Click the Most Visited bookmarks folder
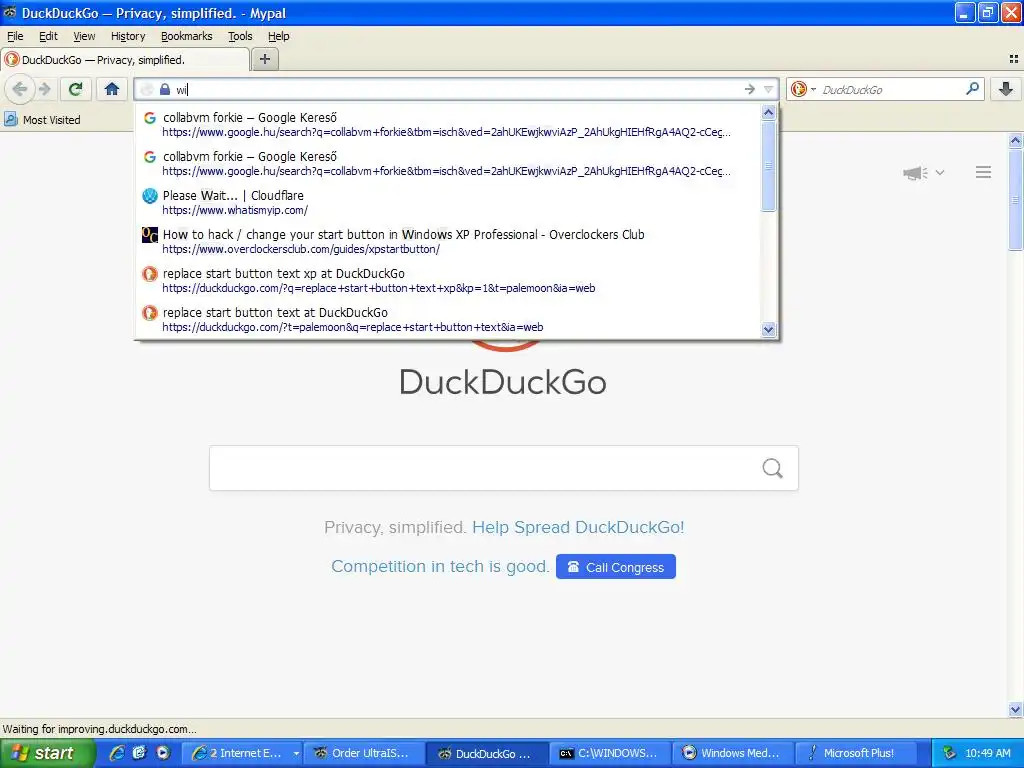The width and height of the screenshot is (1024, 768). point(42,120)
